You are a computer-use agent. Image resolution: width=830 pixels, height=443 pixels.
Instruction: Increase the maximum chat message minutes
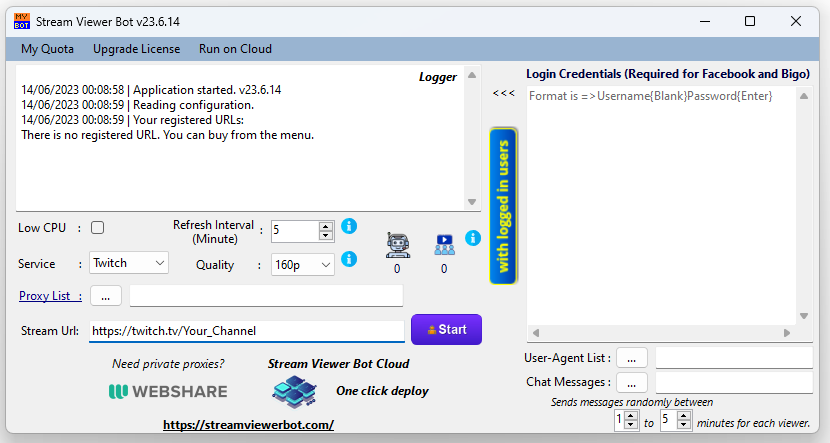click(684, 417)
